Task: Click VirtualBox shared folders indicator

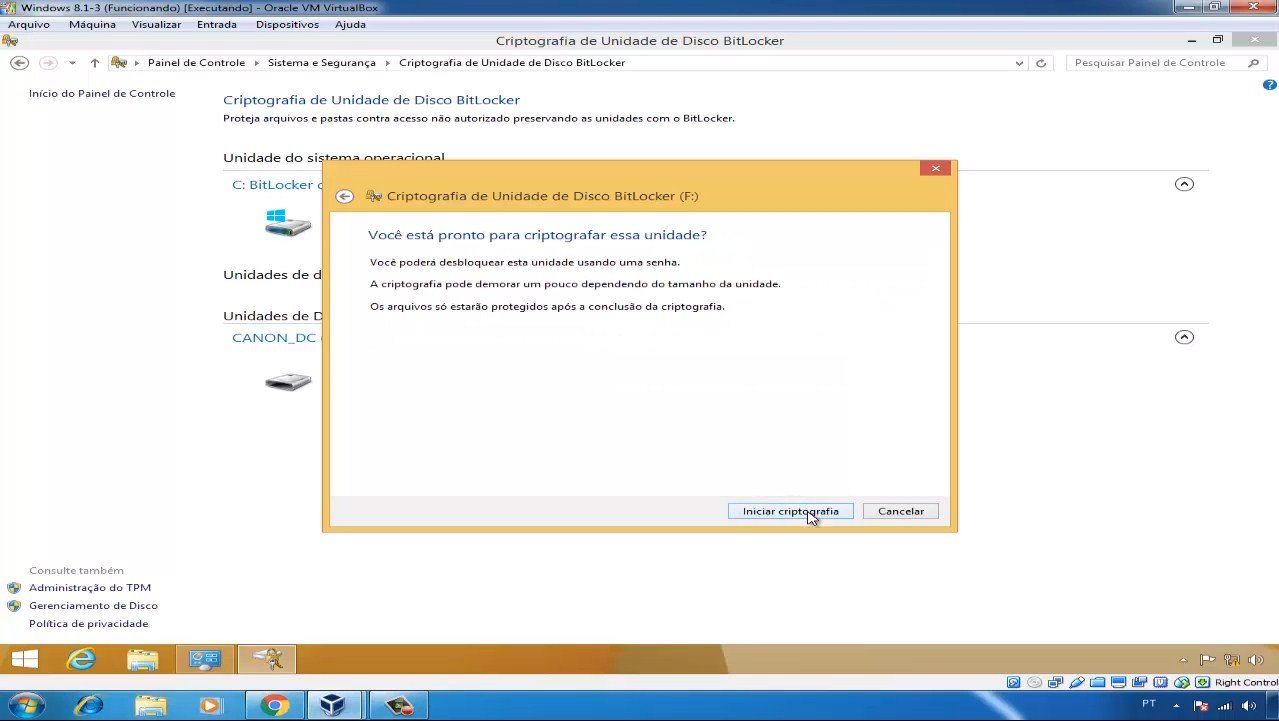Action: (x=1097, y=683)
